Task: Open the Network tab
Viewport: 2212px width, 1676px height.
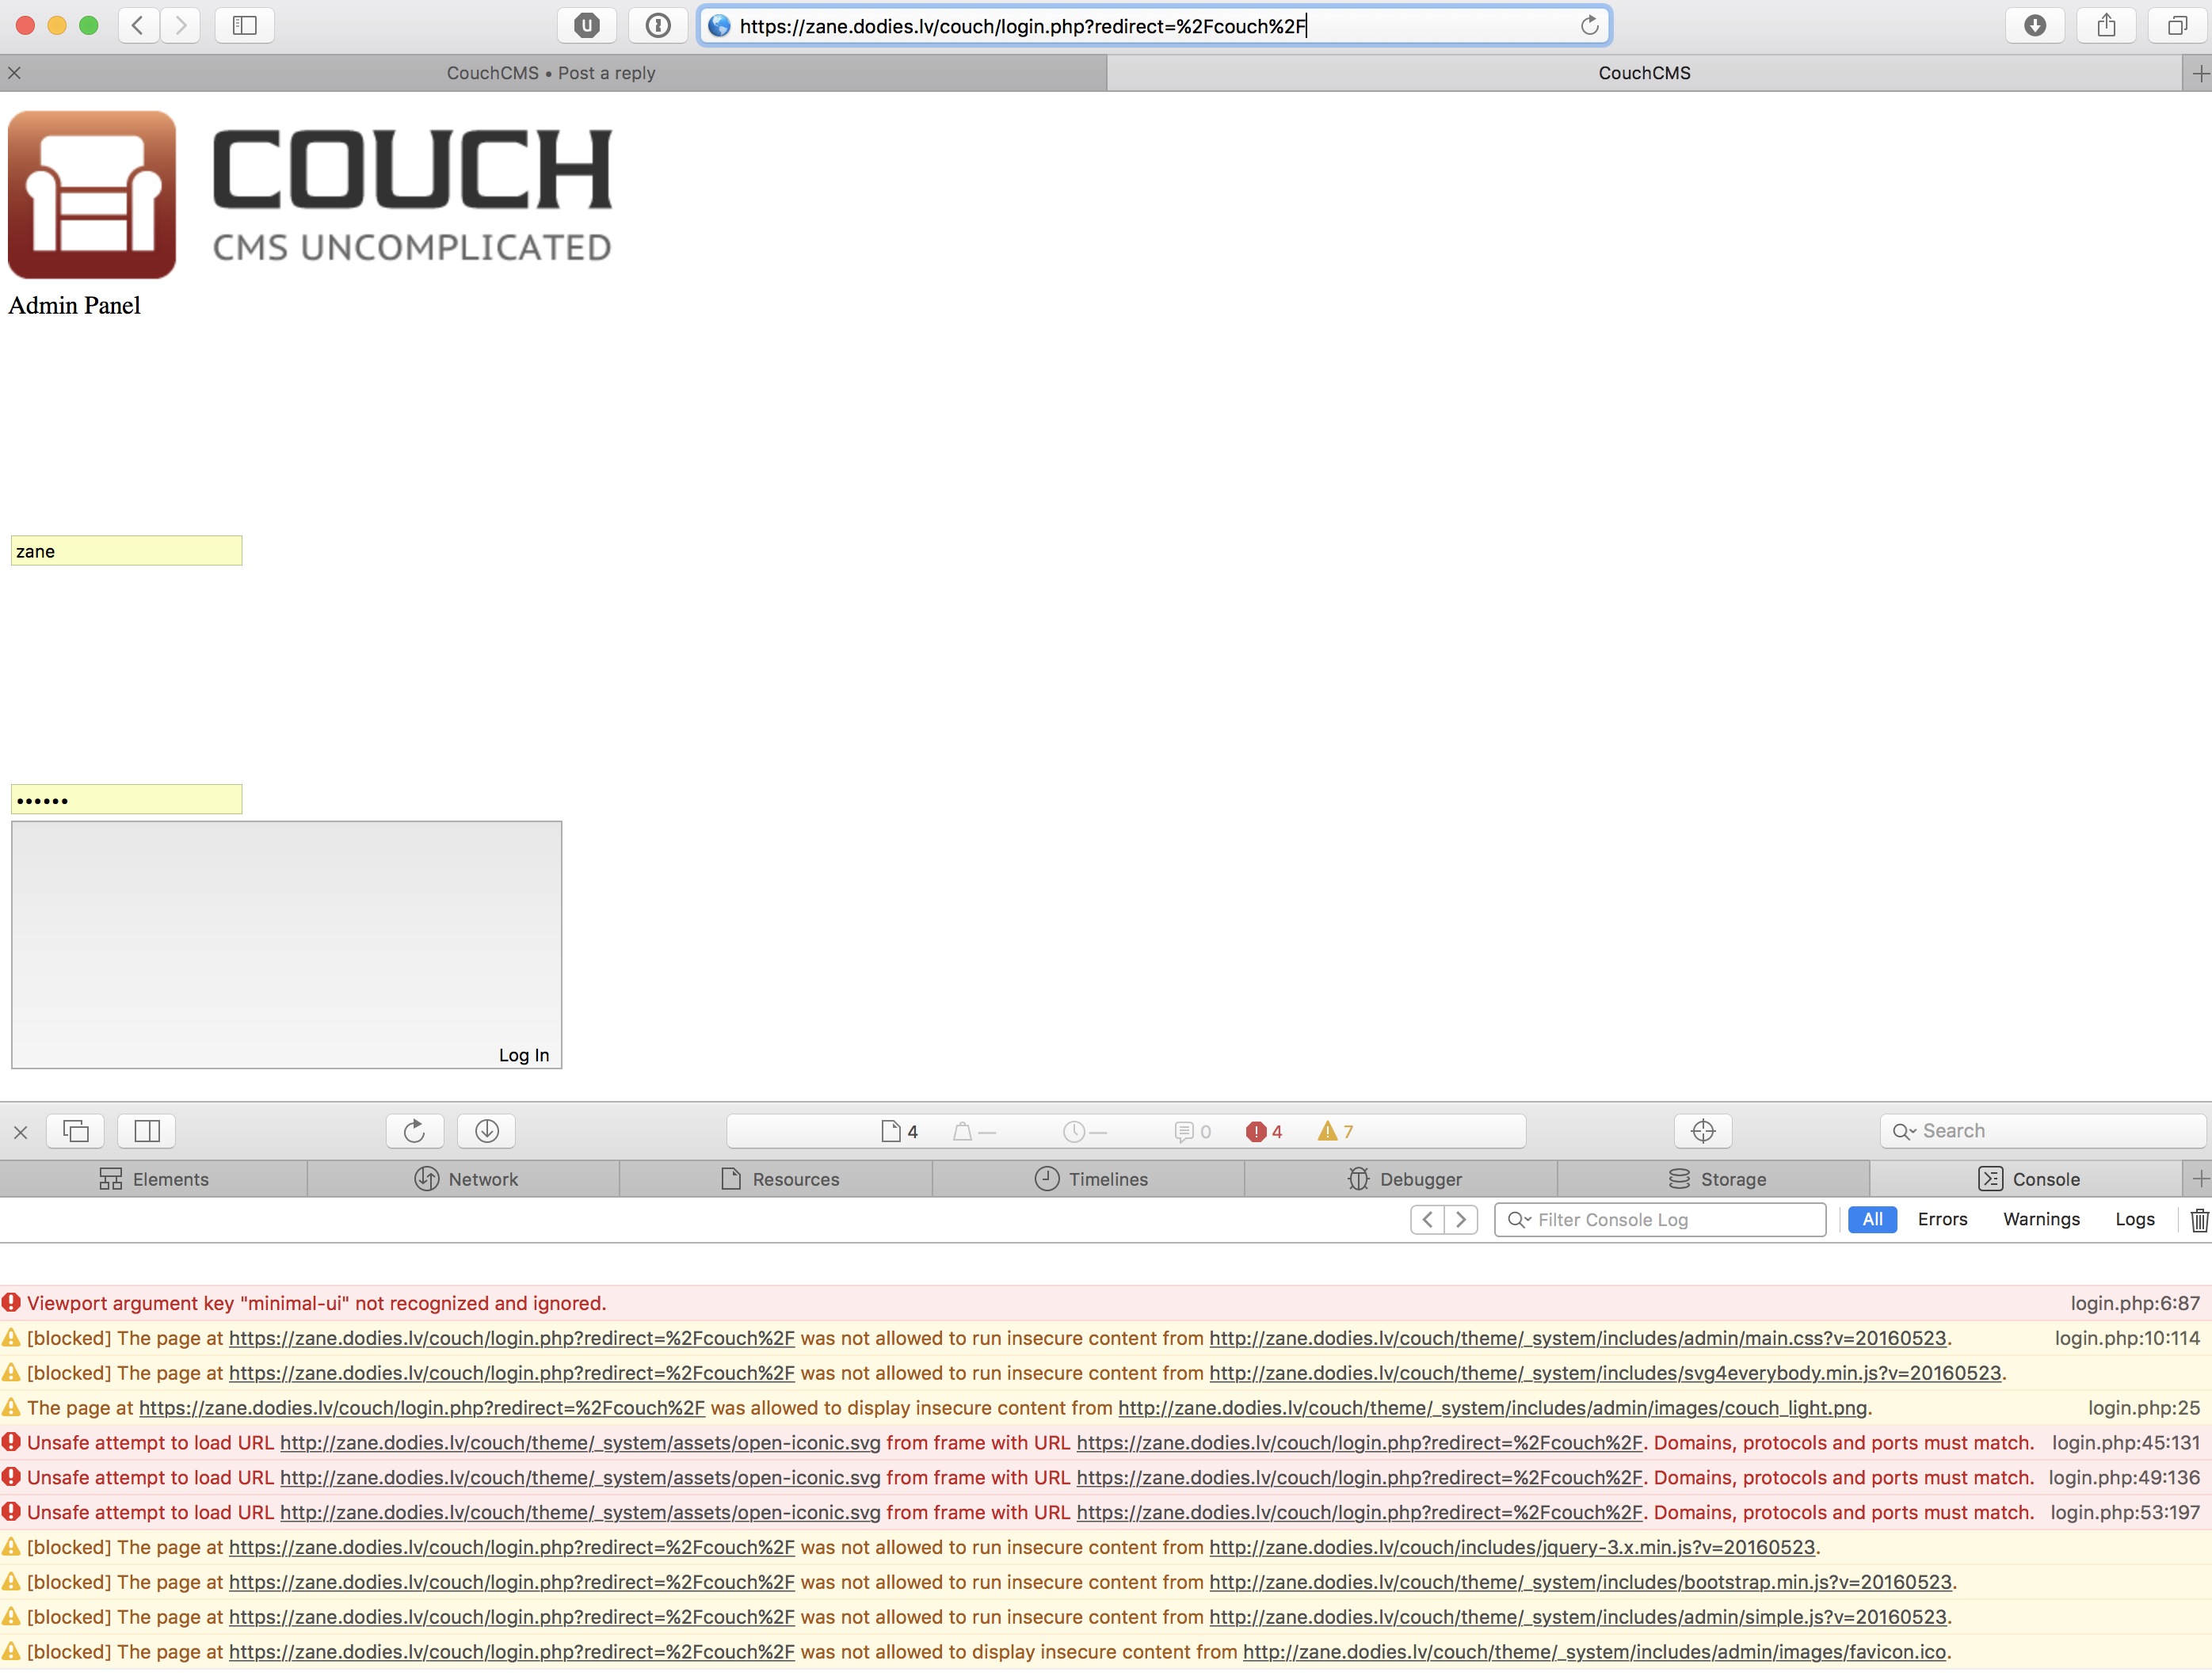Action: [x=465, y=1180]
